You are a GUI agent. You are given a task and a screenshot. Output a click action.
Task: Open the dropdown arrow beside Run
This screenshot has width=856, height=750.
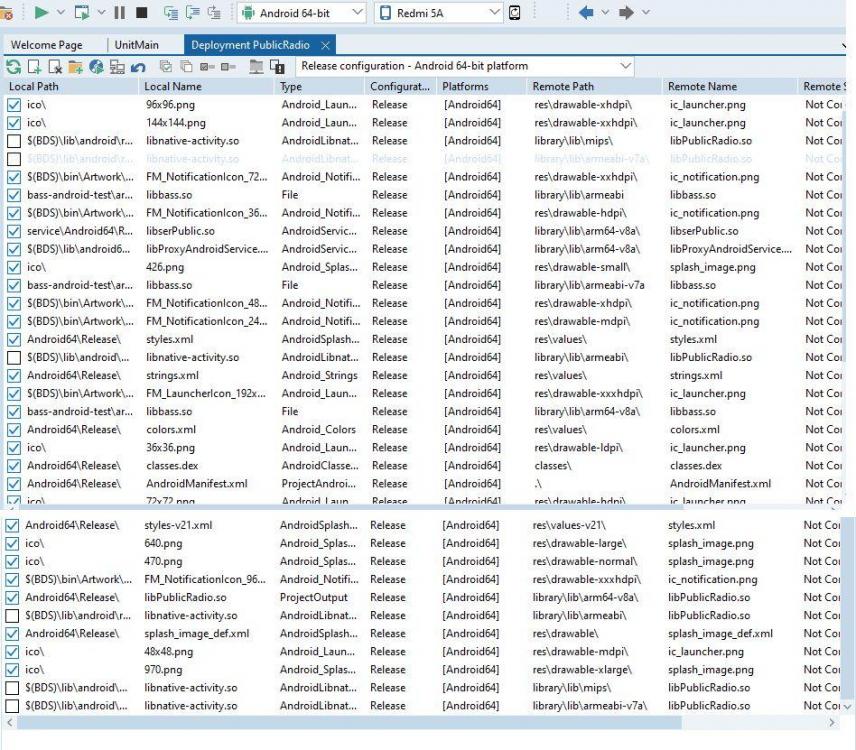[61, 12]
